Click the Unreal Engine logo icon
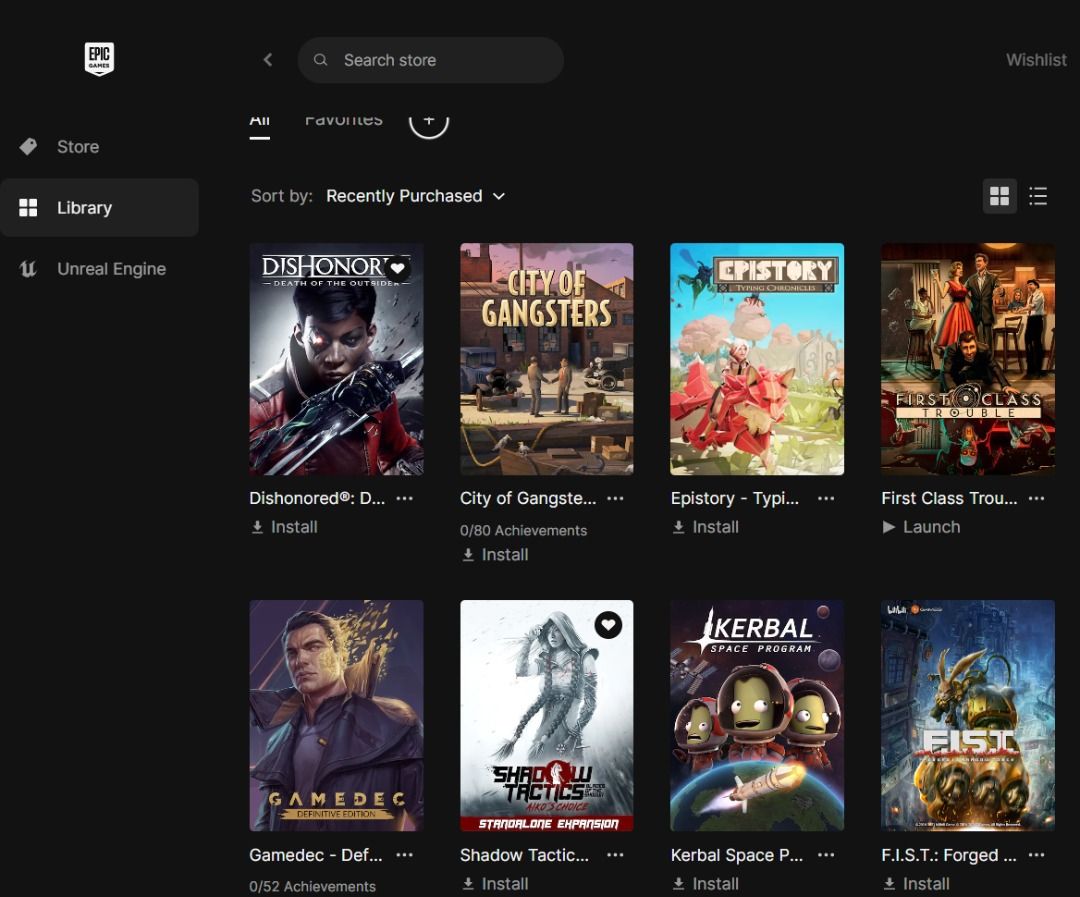The image size is (1080, 897). click(x=28, y=269)
